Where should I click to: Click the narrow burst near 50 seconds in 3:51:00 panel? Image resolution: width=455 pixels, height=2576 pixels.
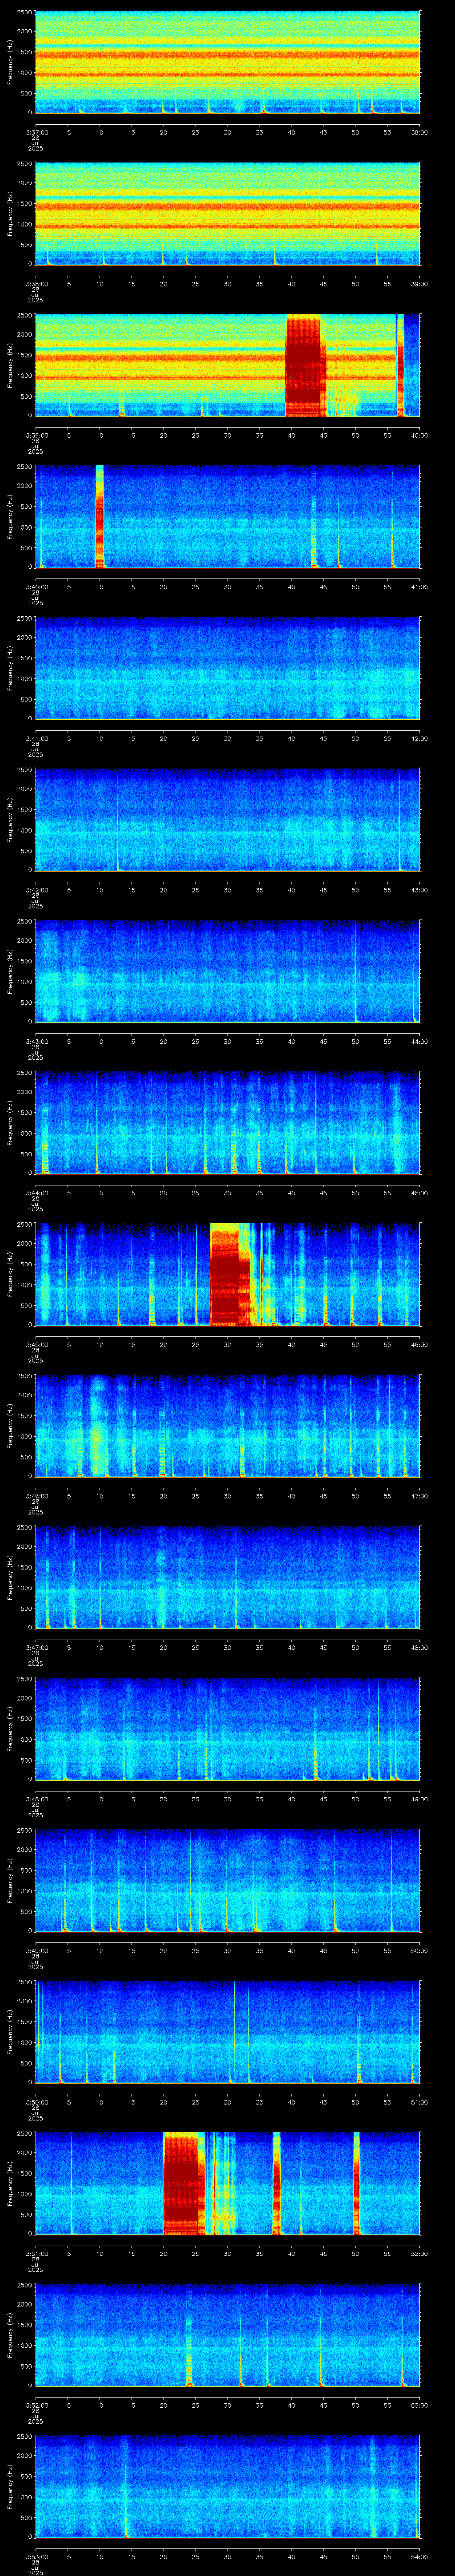click(x=356, y=2183)
